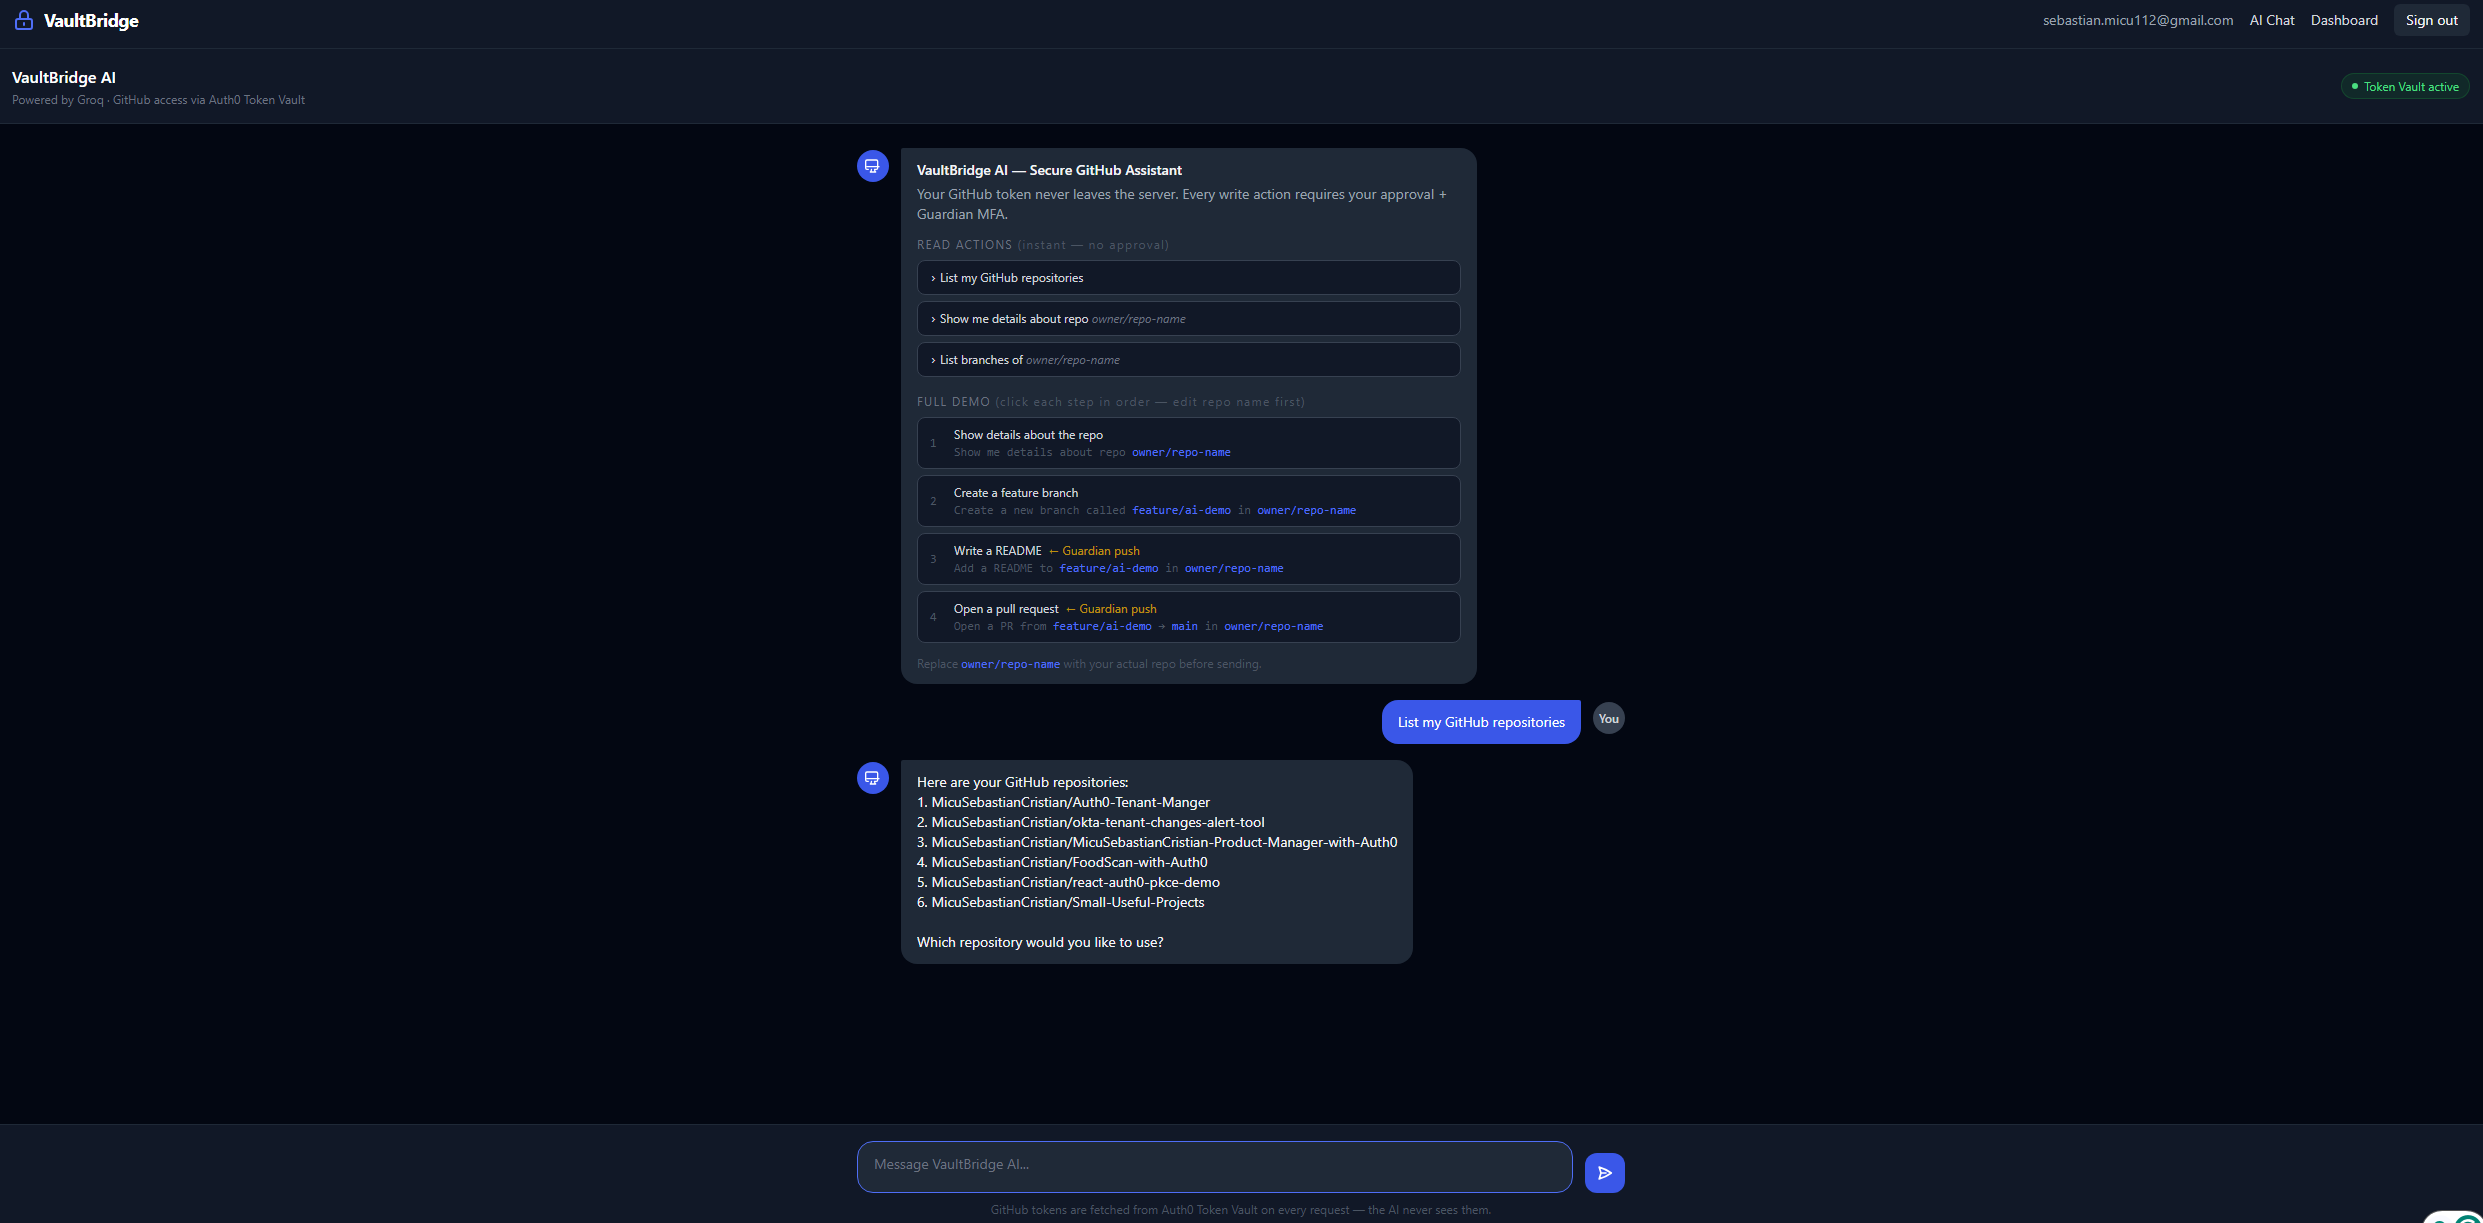Select 'List my GitHub repositories' suggestion
Image resolution: width=2483 pixels, height=1223 pixels.
(x=1187, y=278)
